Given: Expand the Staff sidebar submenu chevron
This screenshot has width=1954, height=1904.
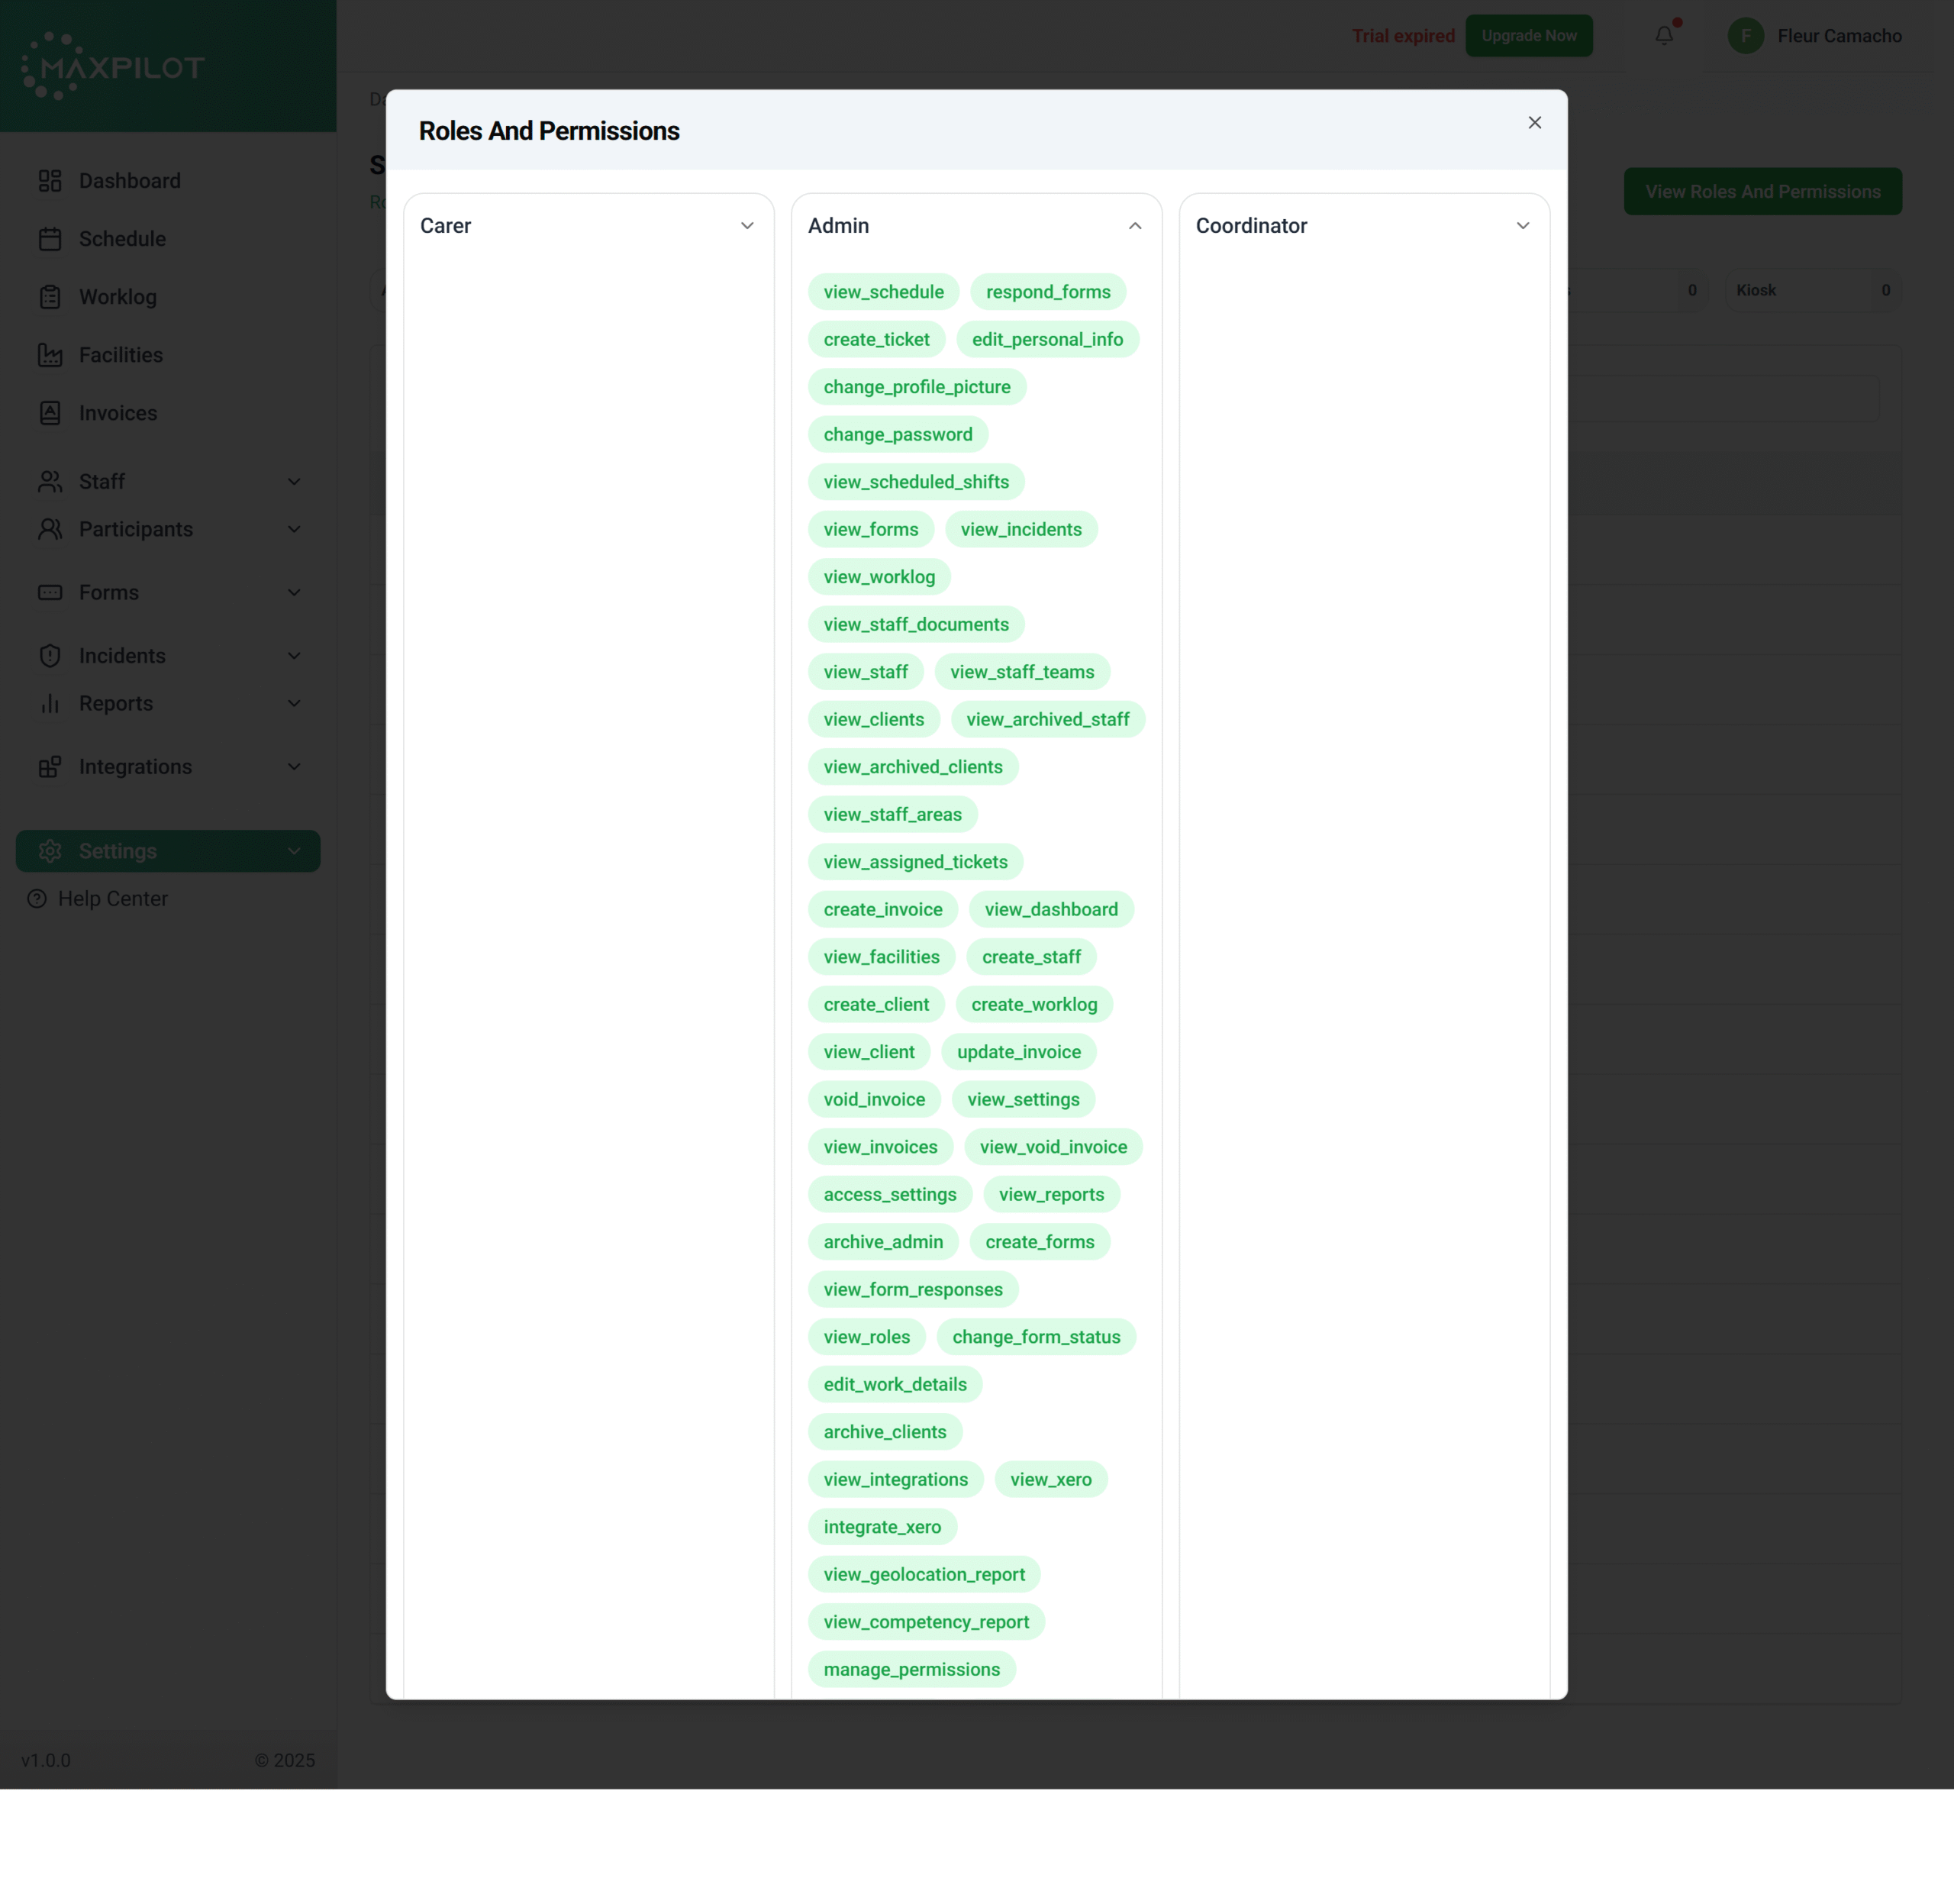Looking at the screenshot, I should tap(294, 482).
